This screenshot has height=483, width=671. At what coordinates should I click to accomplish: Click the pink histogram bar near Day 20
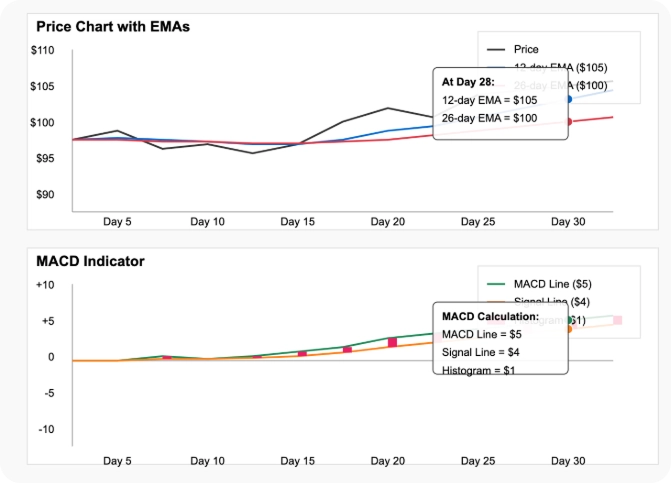click(x=392, y=343)
